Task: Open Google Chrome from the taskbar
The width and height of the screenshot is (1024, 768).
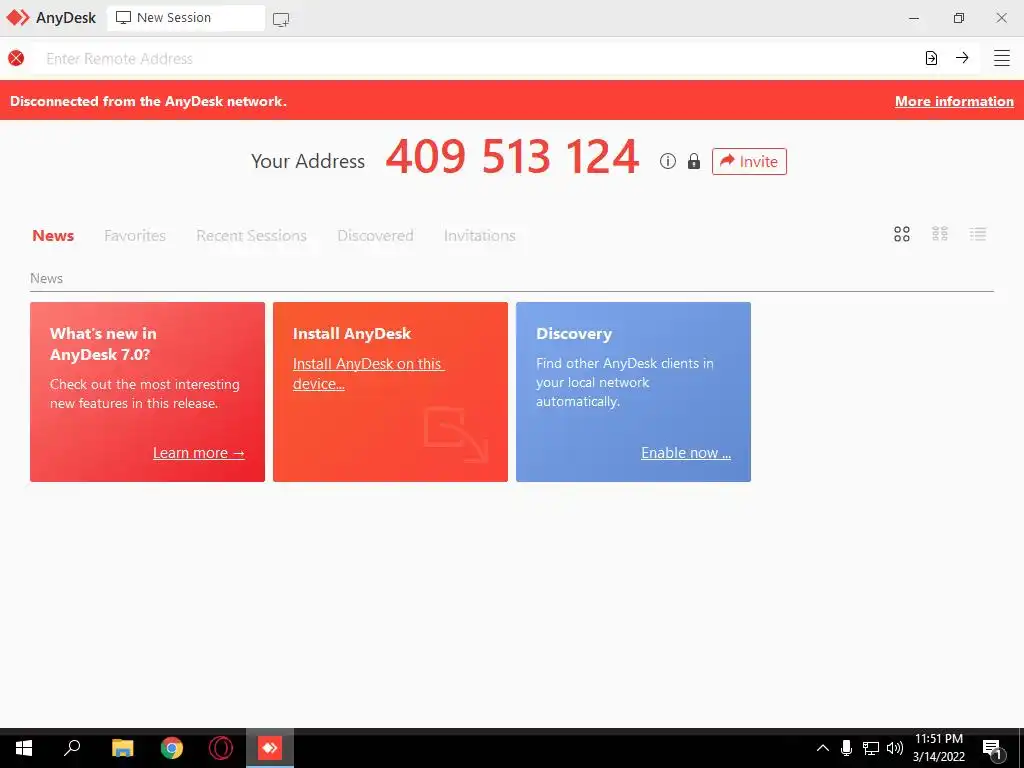Action: coord(172,748)
